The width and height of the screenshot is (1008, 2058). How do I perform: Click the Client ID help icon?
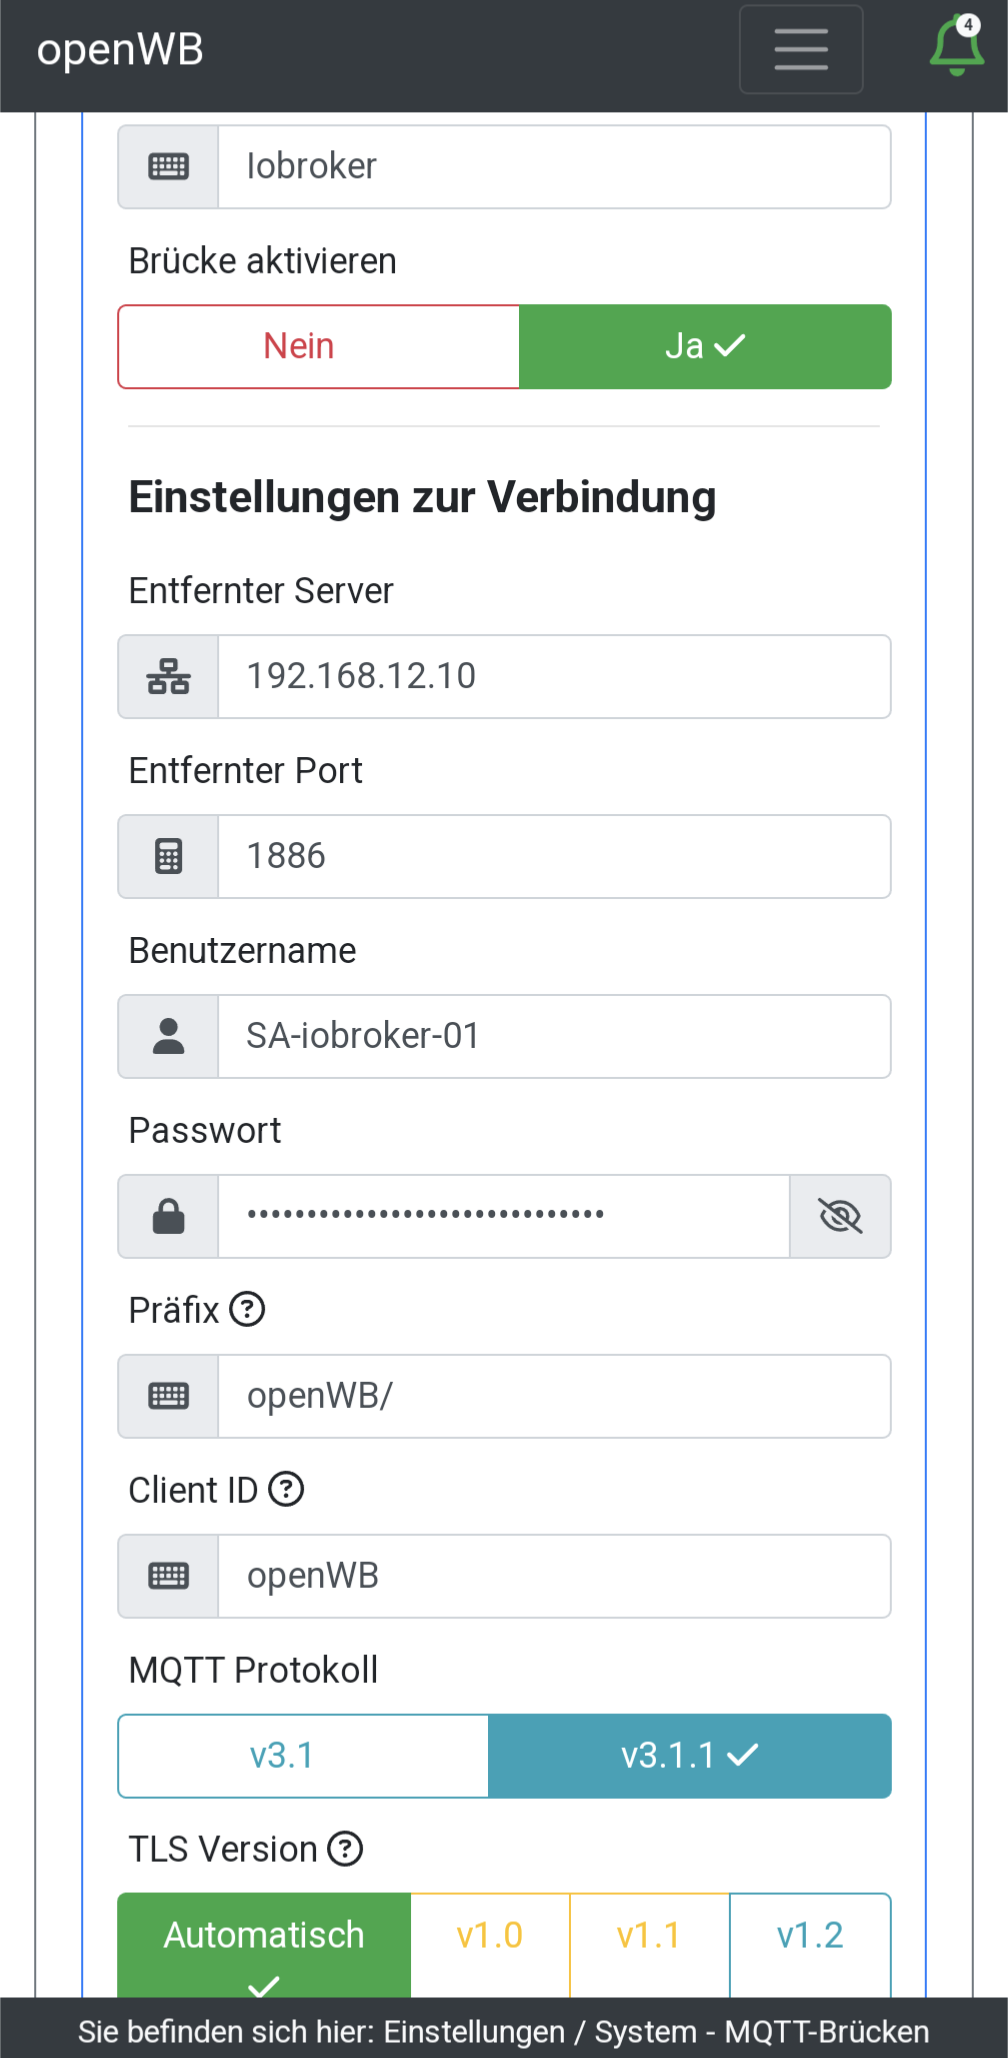tap(286, 1489)
